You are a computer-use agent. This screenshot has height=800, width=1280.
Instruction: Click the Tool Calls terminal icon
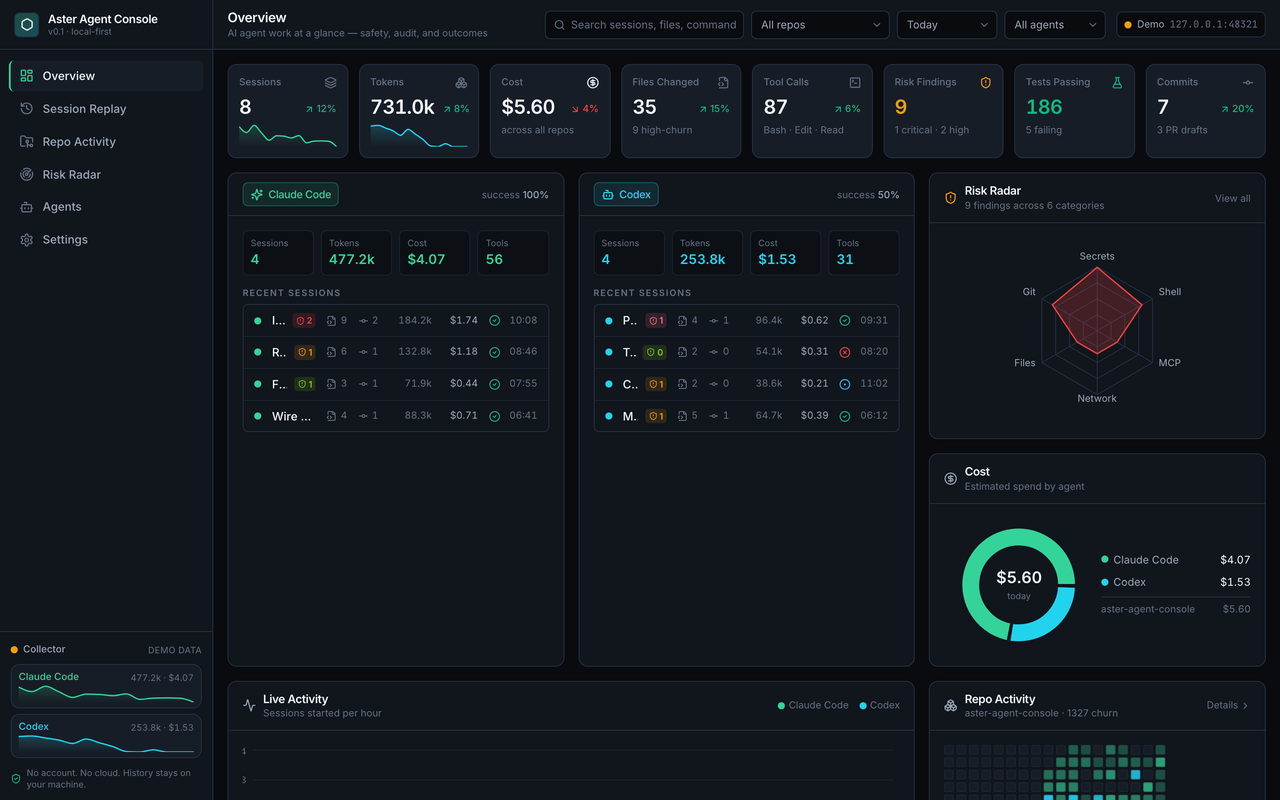tap(855, 83)
